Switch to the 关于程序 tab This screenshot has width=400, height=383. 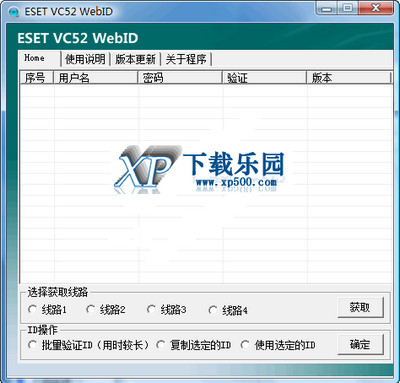(x=186, y=59)
